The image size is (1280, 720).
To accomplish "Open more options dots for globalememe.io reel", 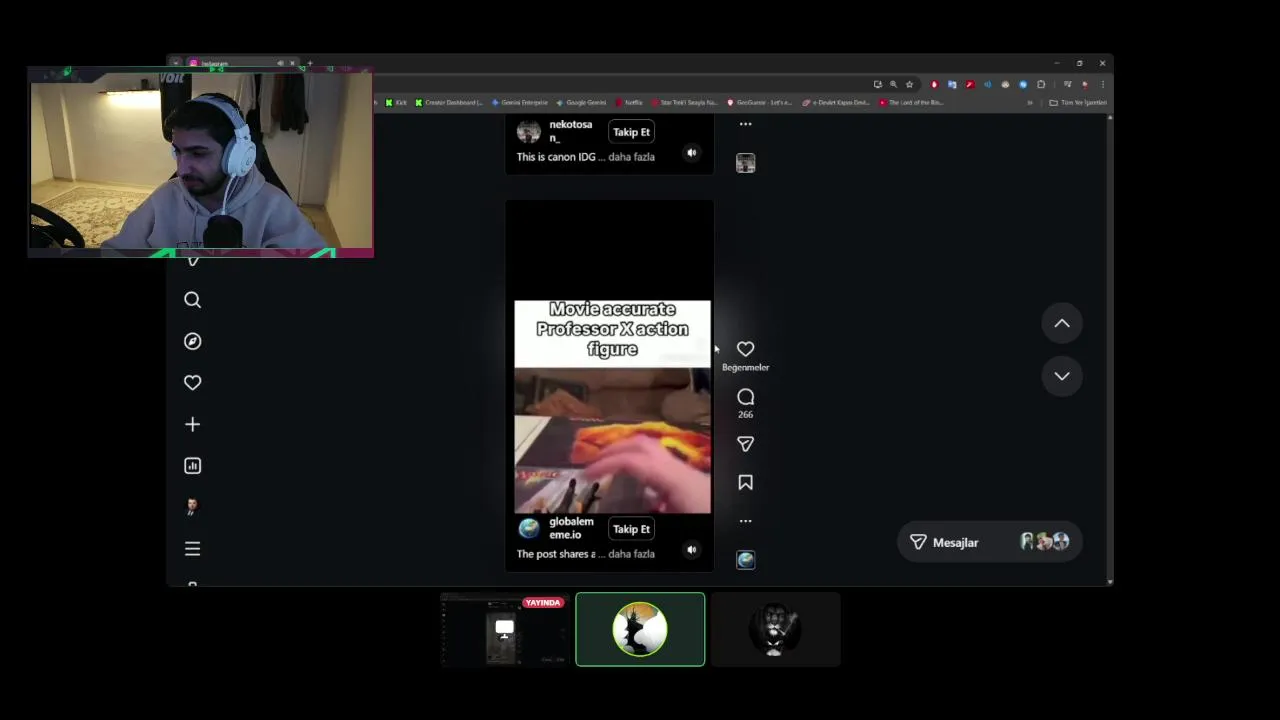I will point(745,521).
